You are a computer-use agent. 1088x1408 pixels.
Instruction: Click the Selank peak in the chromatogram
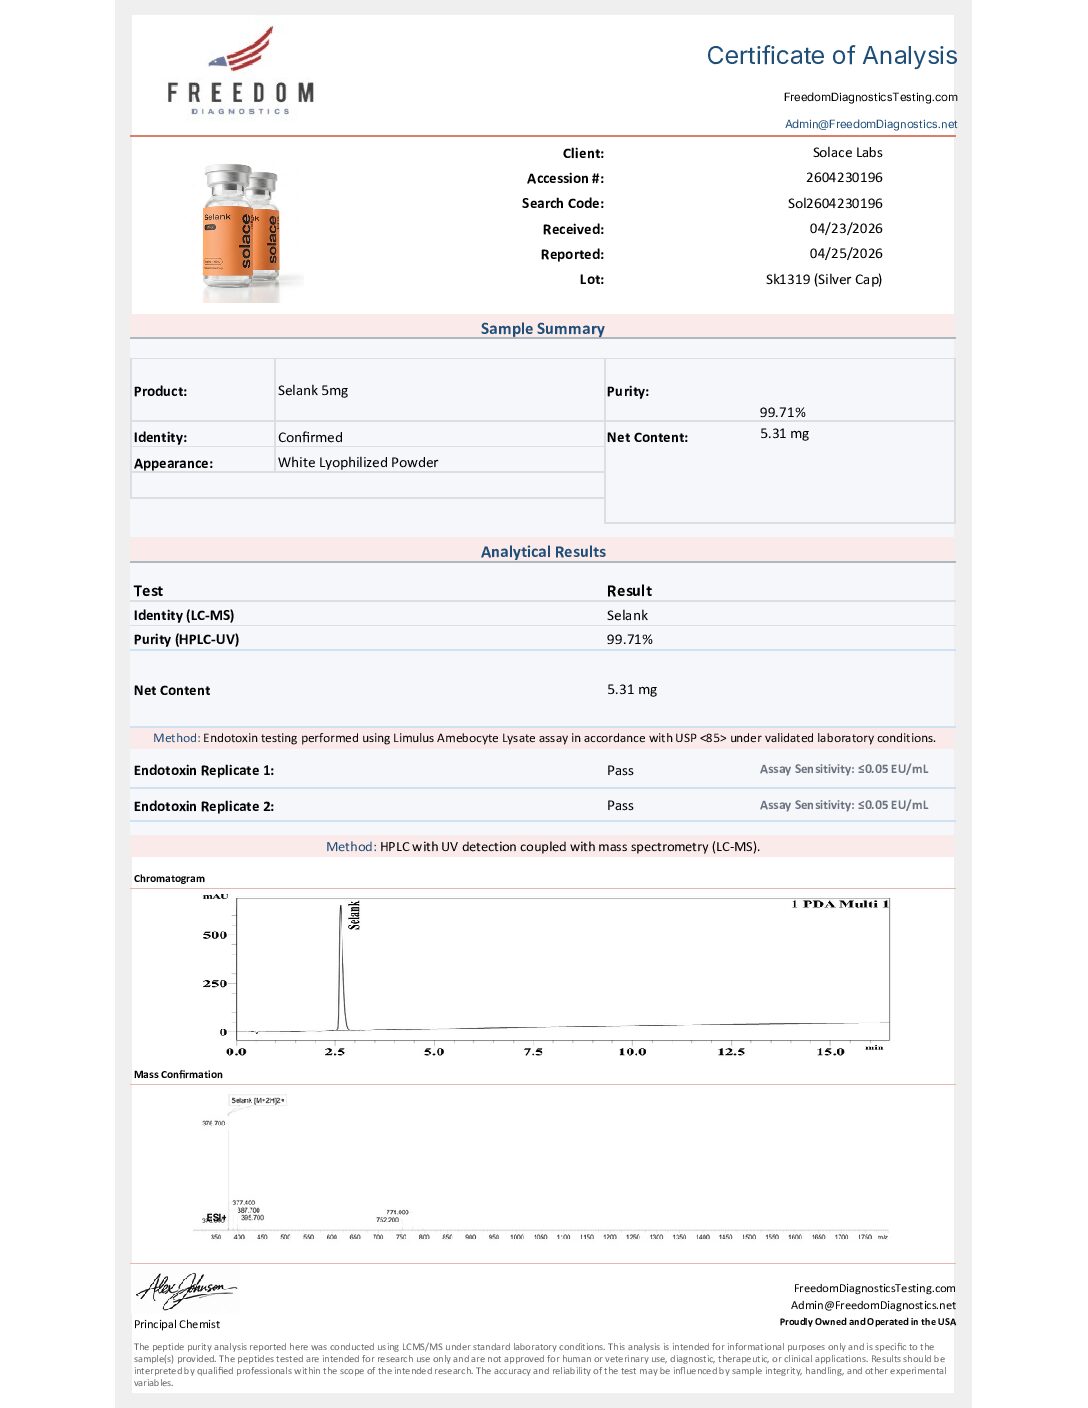point(342,965)
